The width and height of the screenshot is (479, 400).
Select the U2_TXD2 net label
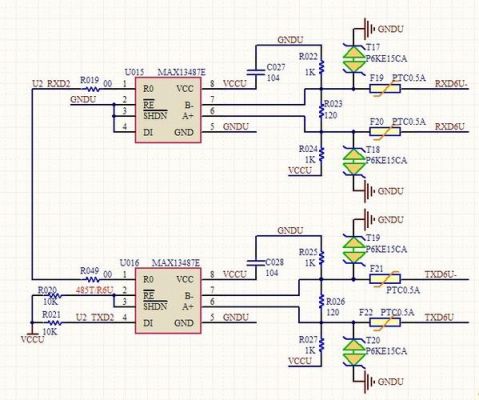tap(95, 318)
